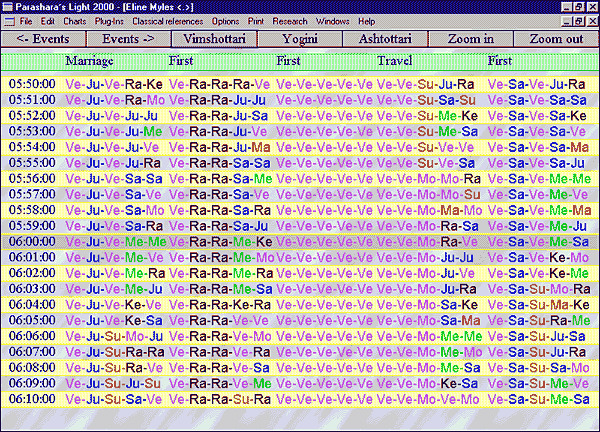This screenshot has height=432, width=600.
Task: Click the First header above Ve-Ra-Ra column
Action: 181,61
